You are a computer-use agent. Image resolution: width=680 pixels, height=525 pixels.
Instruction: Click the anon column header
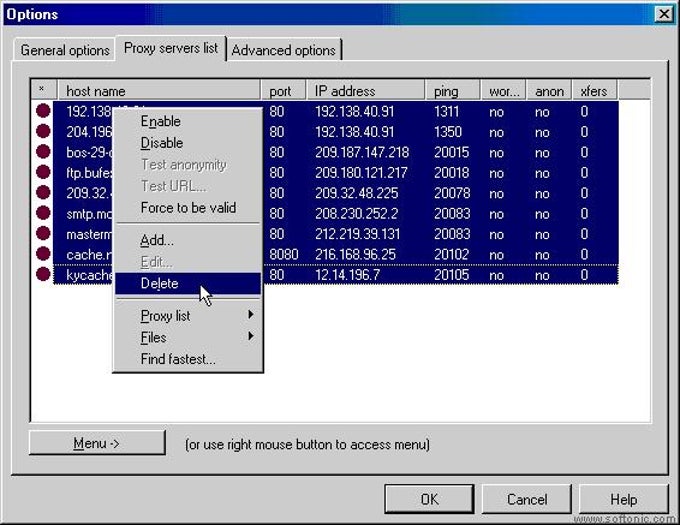549,91
